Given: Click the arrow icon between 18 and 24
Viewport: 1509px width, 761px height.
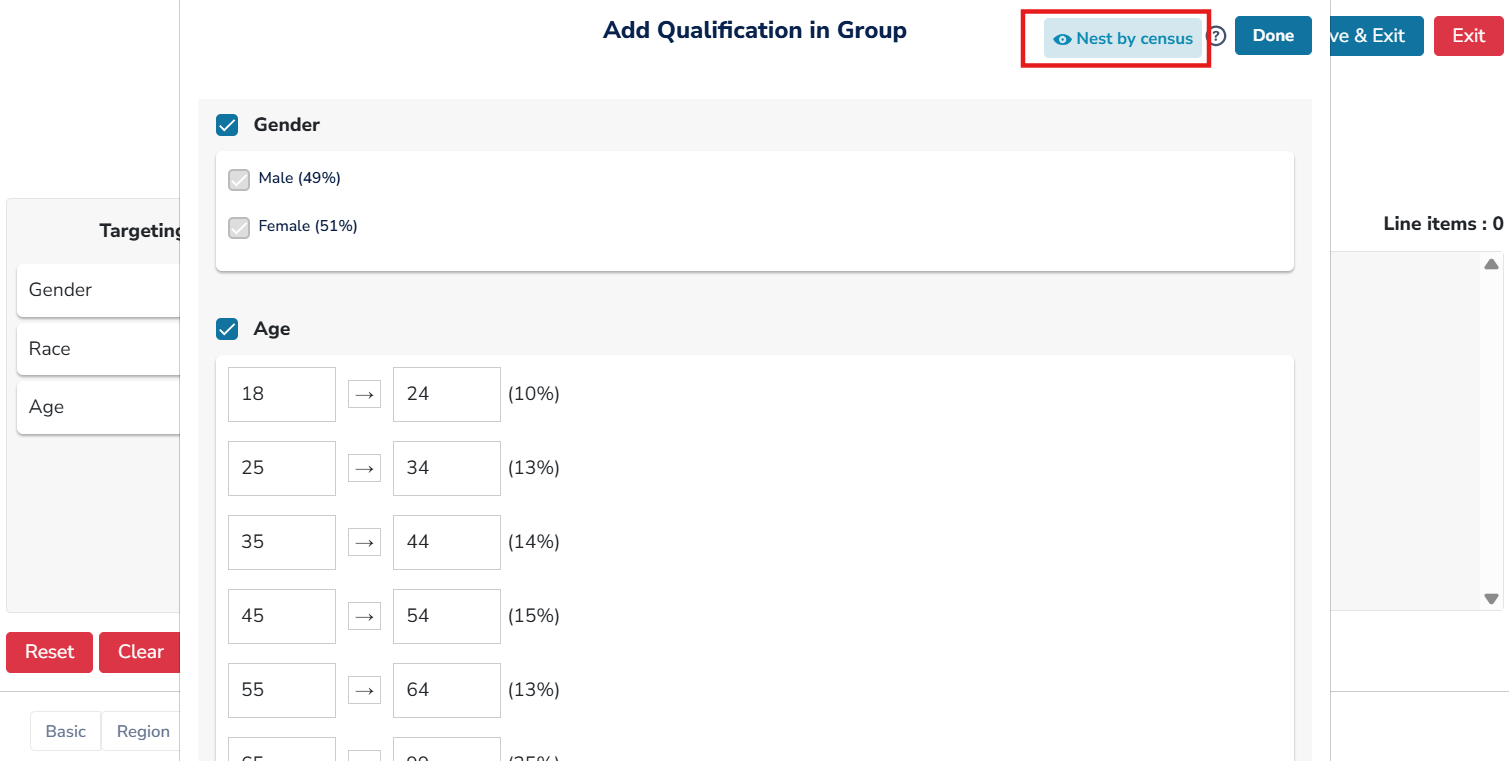Looking at the screenshot, I should pyautogui.click(x=364, y=394).
